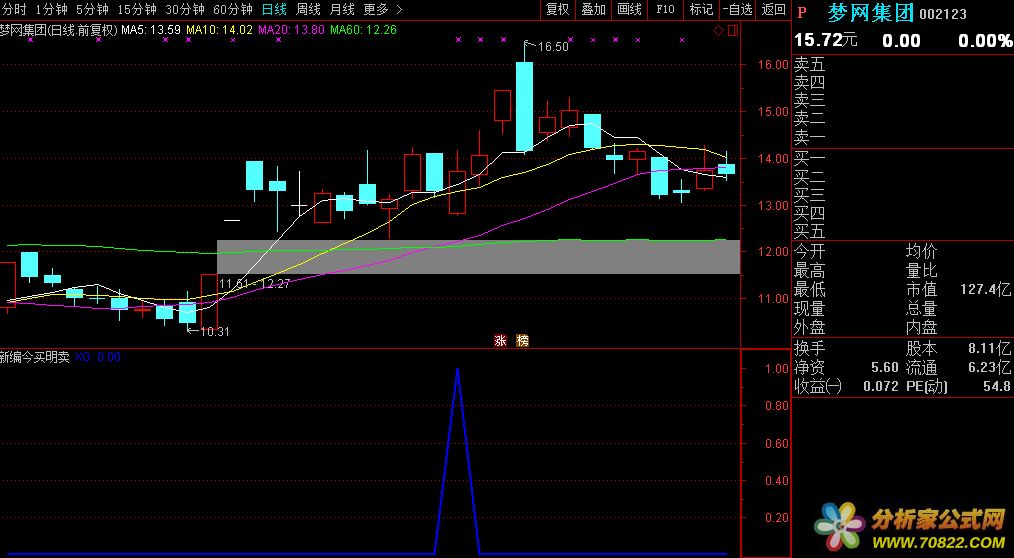The width and height of the screenshot is (1014, 558).
Task: Select the 60分钟 period tab
Action: point(233,9)
